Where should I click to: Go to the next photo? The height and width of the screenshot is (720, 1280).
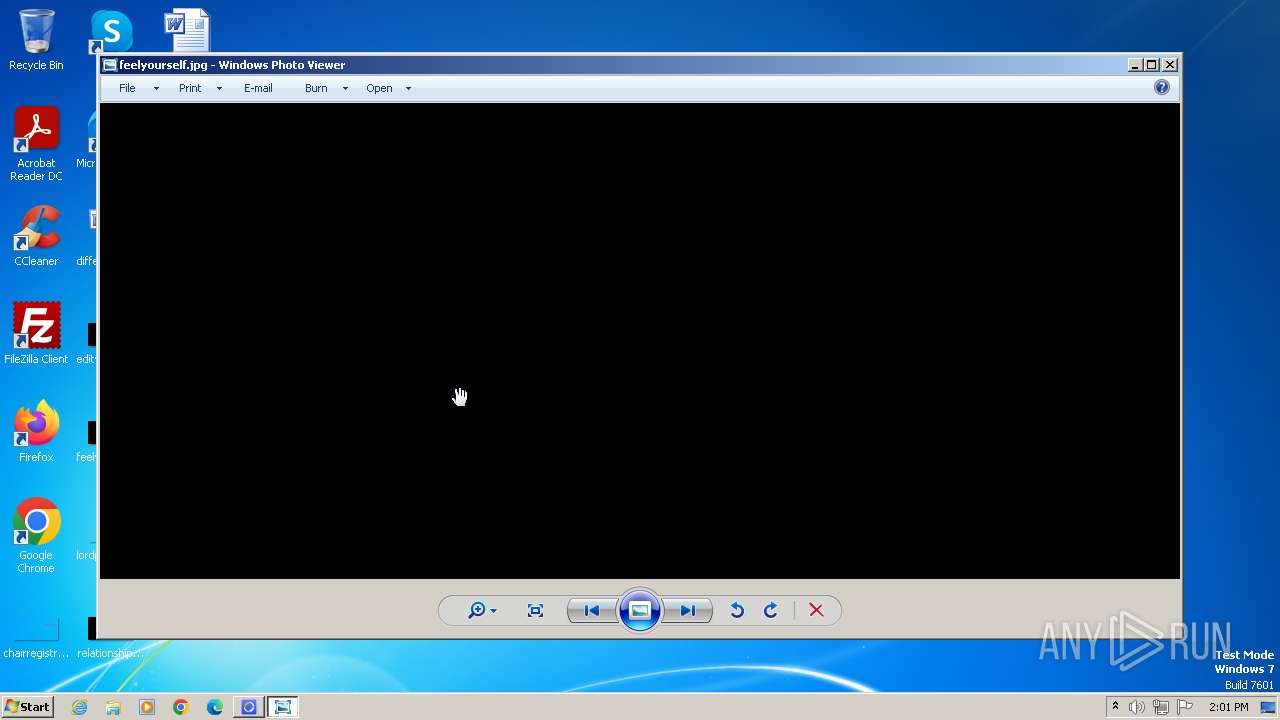pyautogui.click(x=688, y=610)
